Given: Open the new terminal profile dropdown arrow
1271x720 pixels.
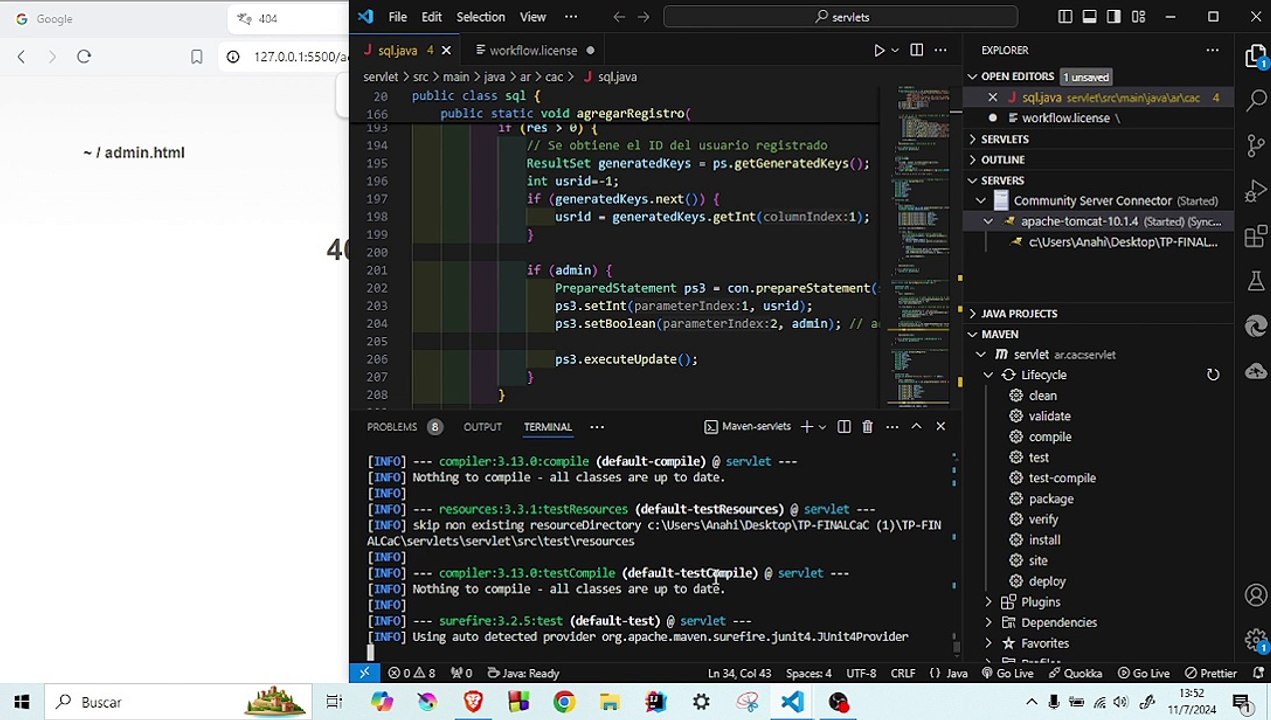Looking at the screenshot, I should coord(823,427).
